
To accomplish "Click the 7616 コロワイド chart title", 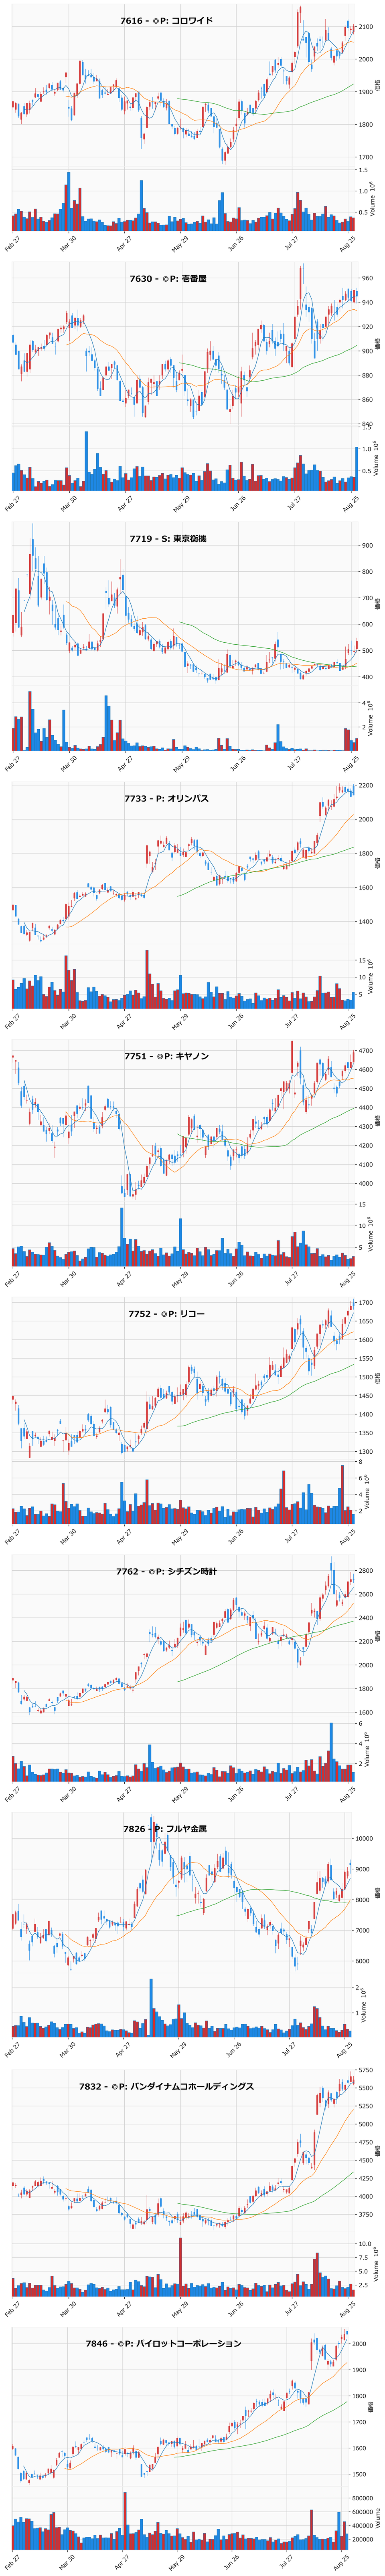I will 166,20.
